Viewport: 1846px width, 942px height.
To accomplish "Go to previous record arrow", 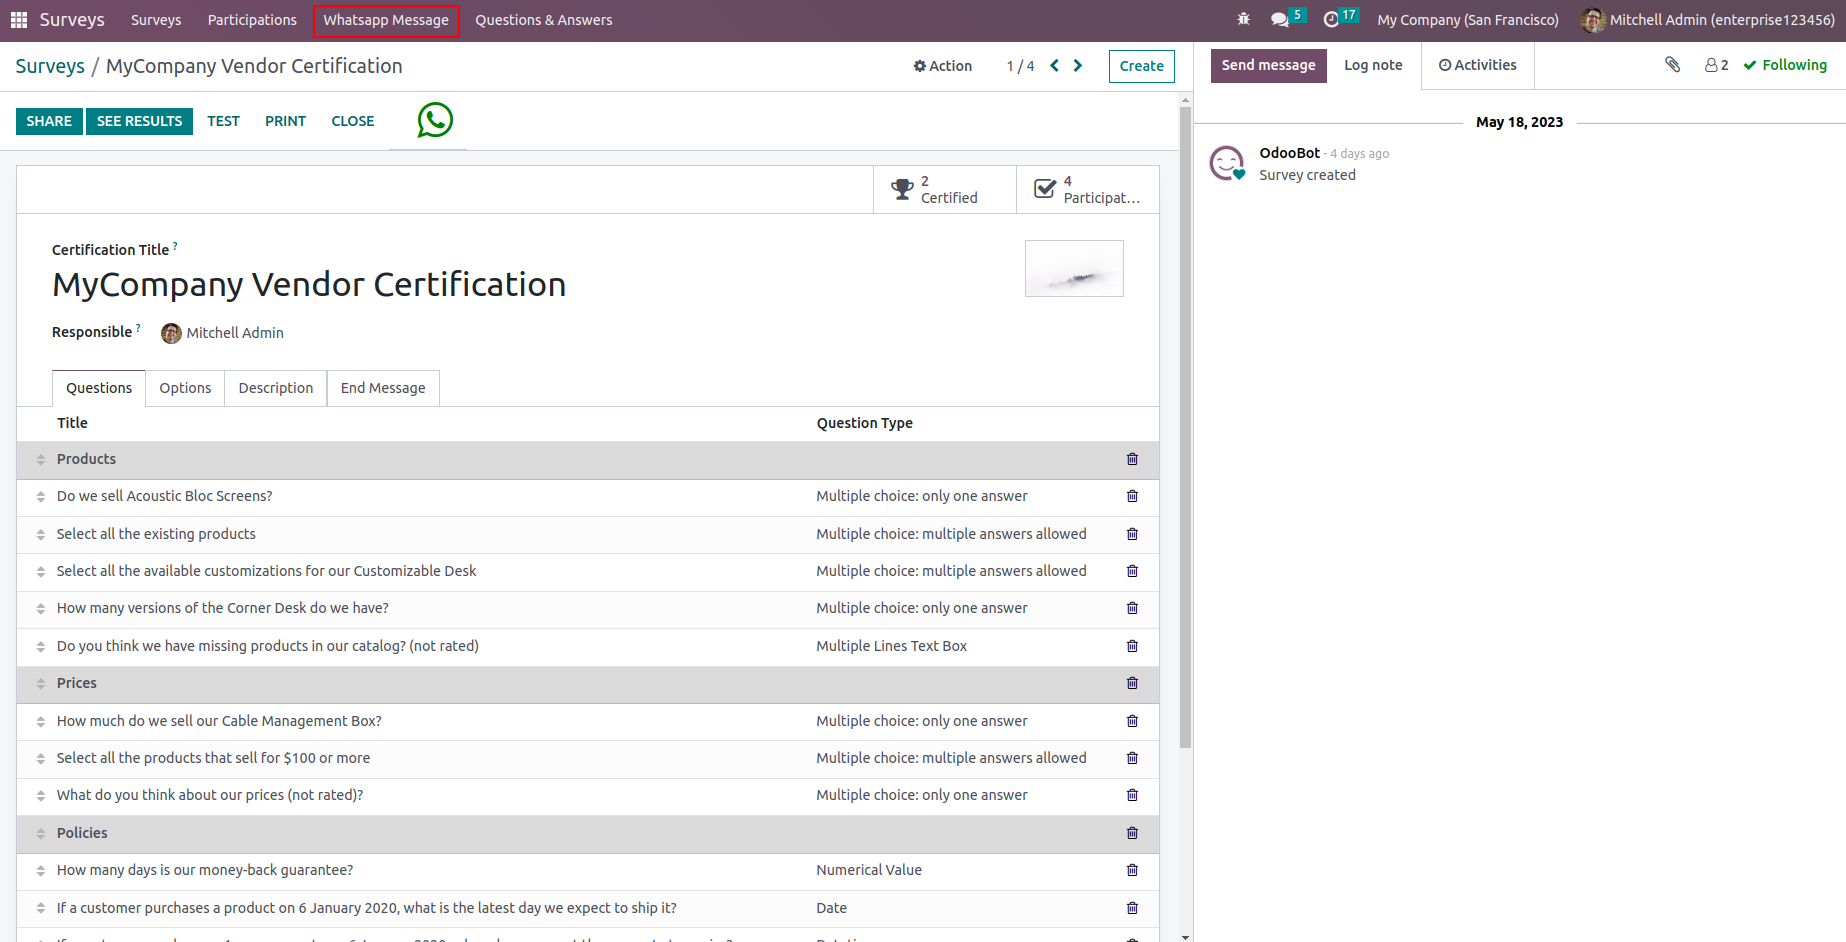I will [x=1054, y=66].
